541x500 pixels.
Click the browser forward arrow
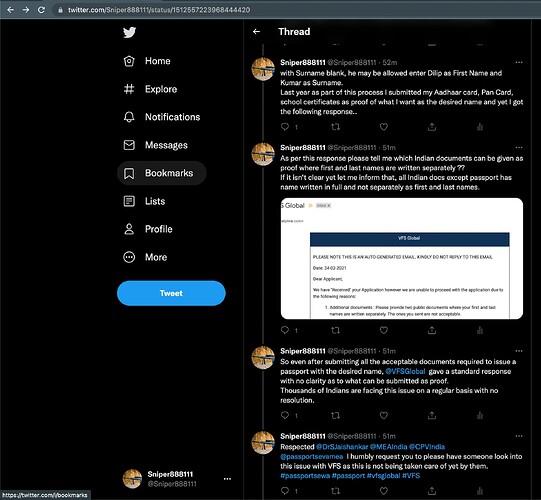[x=26, y=10]
